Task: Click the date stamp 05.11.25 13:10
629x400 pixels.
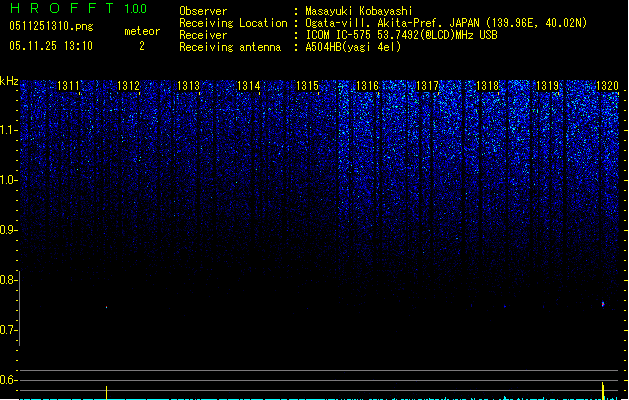Action: 51,46
